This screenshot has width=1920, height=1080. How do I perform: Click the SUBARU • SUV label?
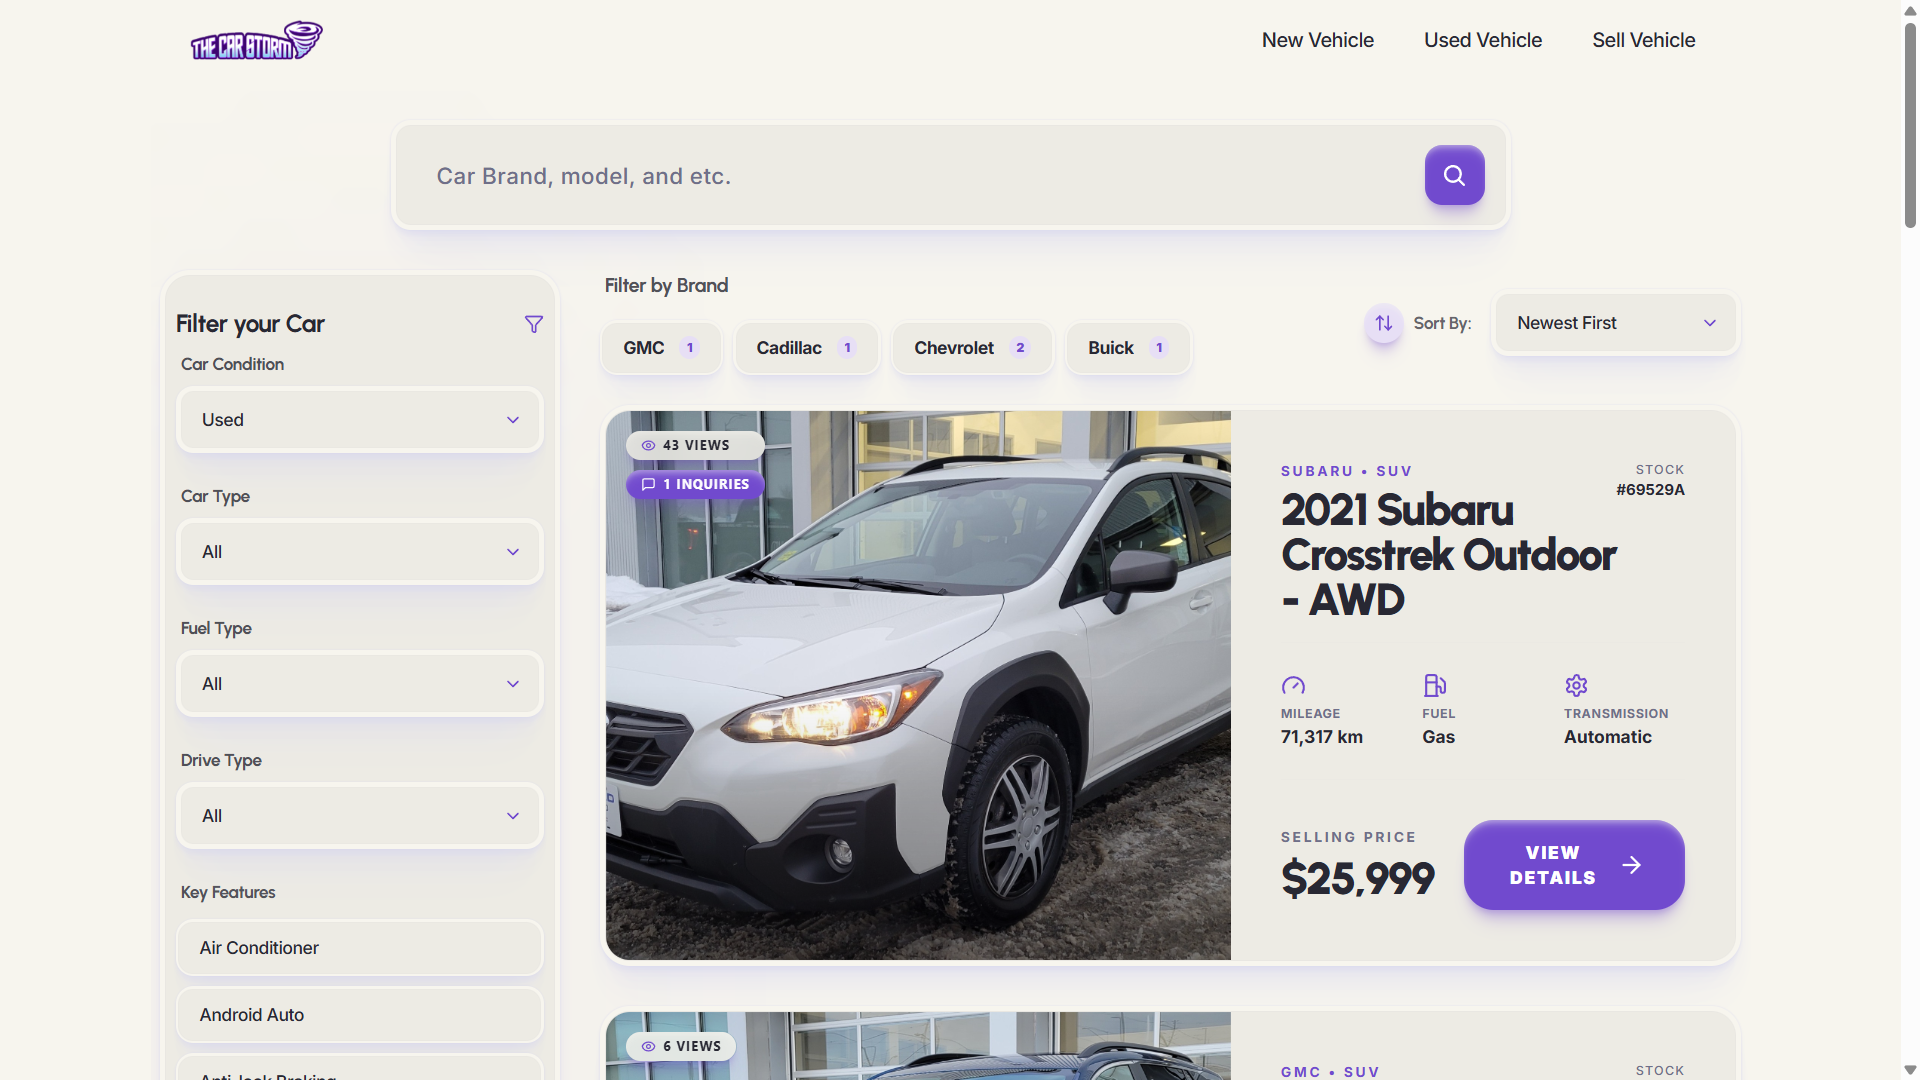[1346, 471]
